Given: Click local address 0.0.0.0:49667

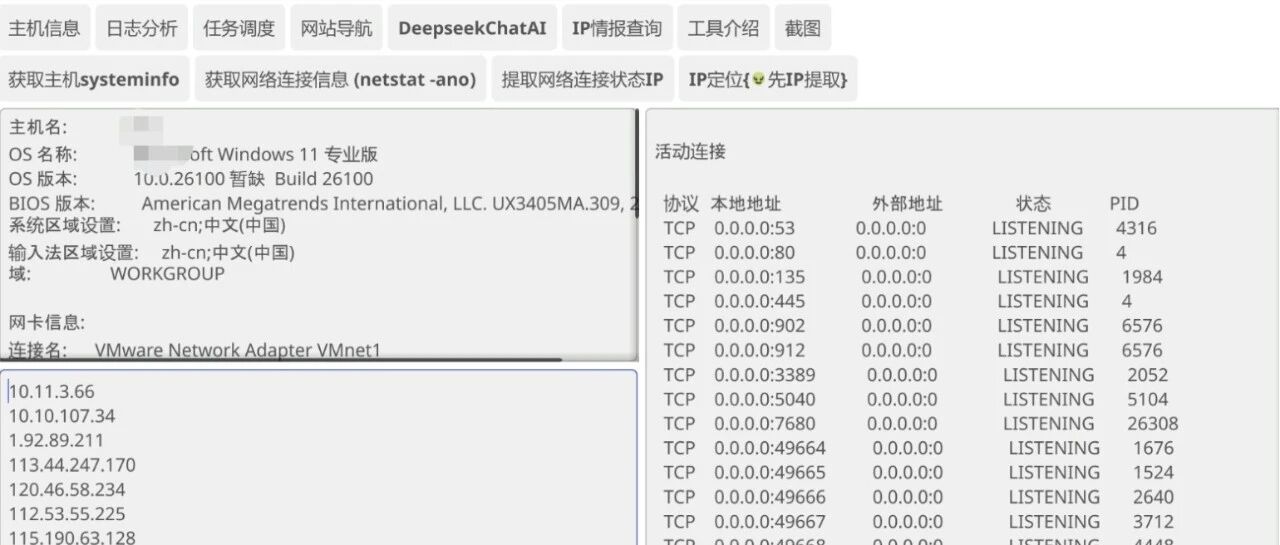Looking at the screenshot, I should (x=770, y=521).
